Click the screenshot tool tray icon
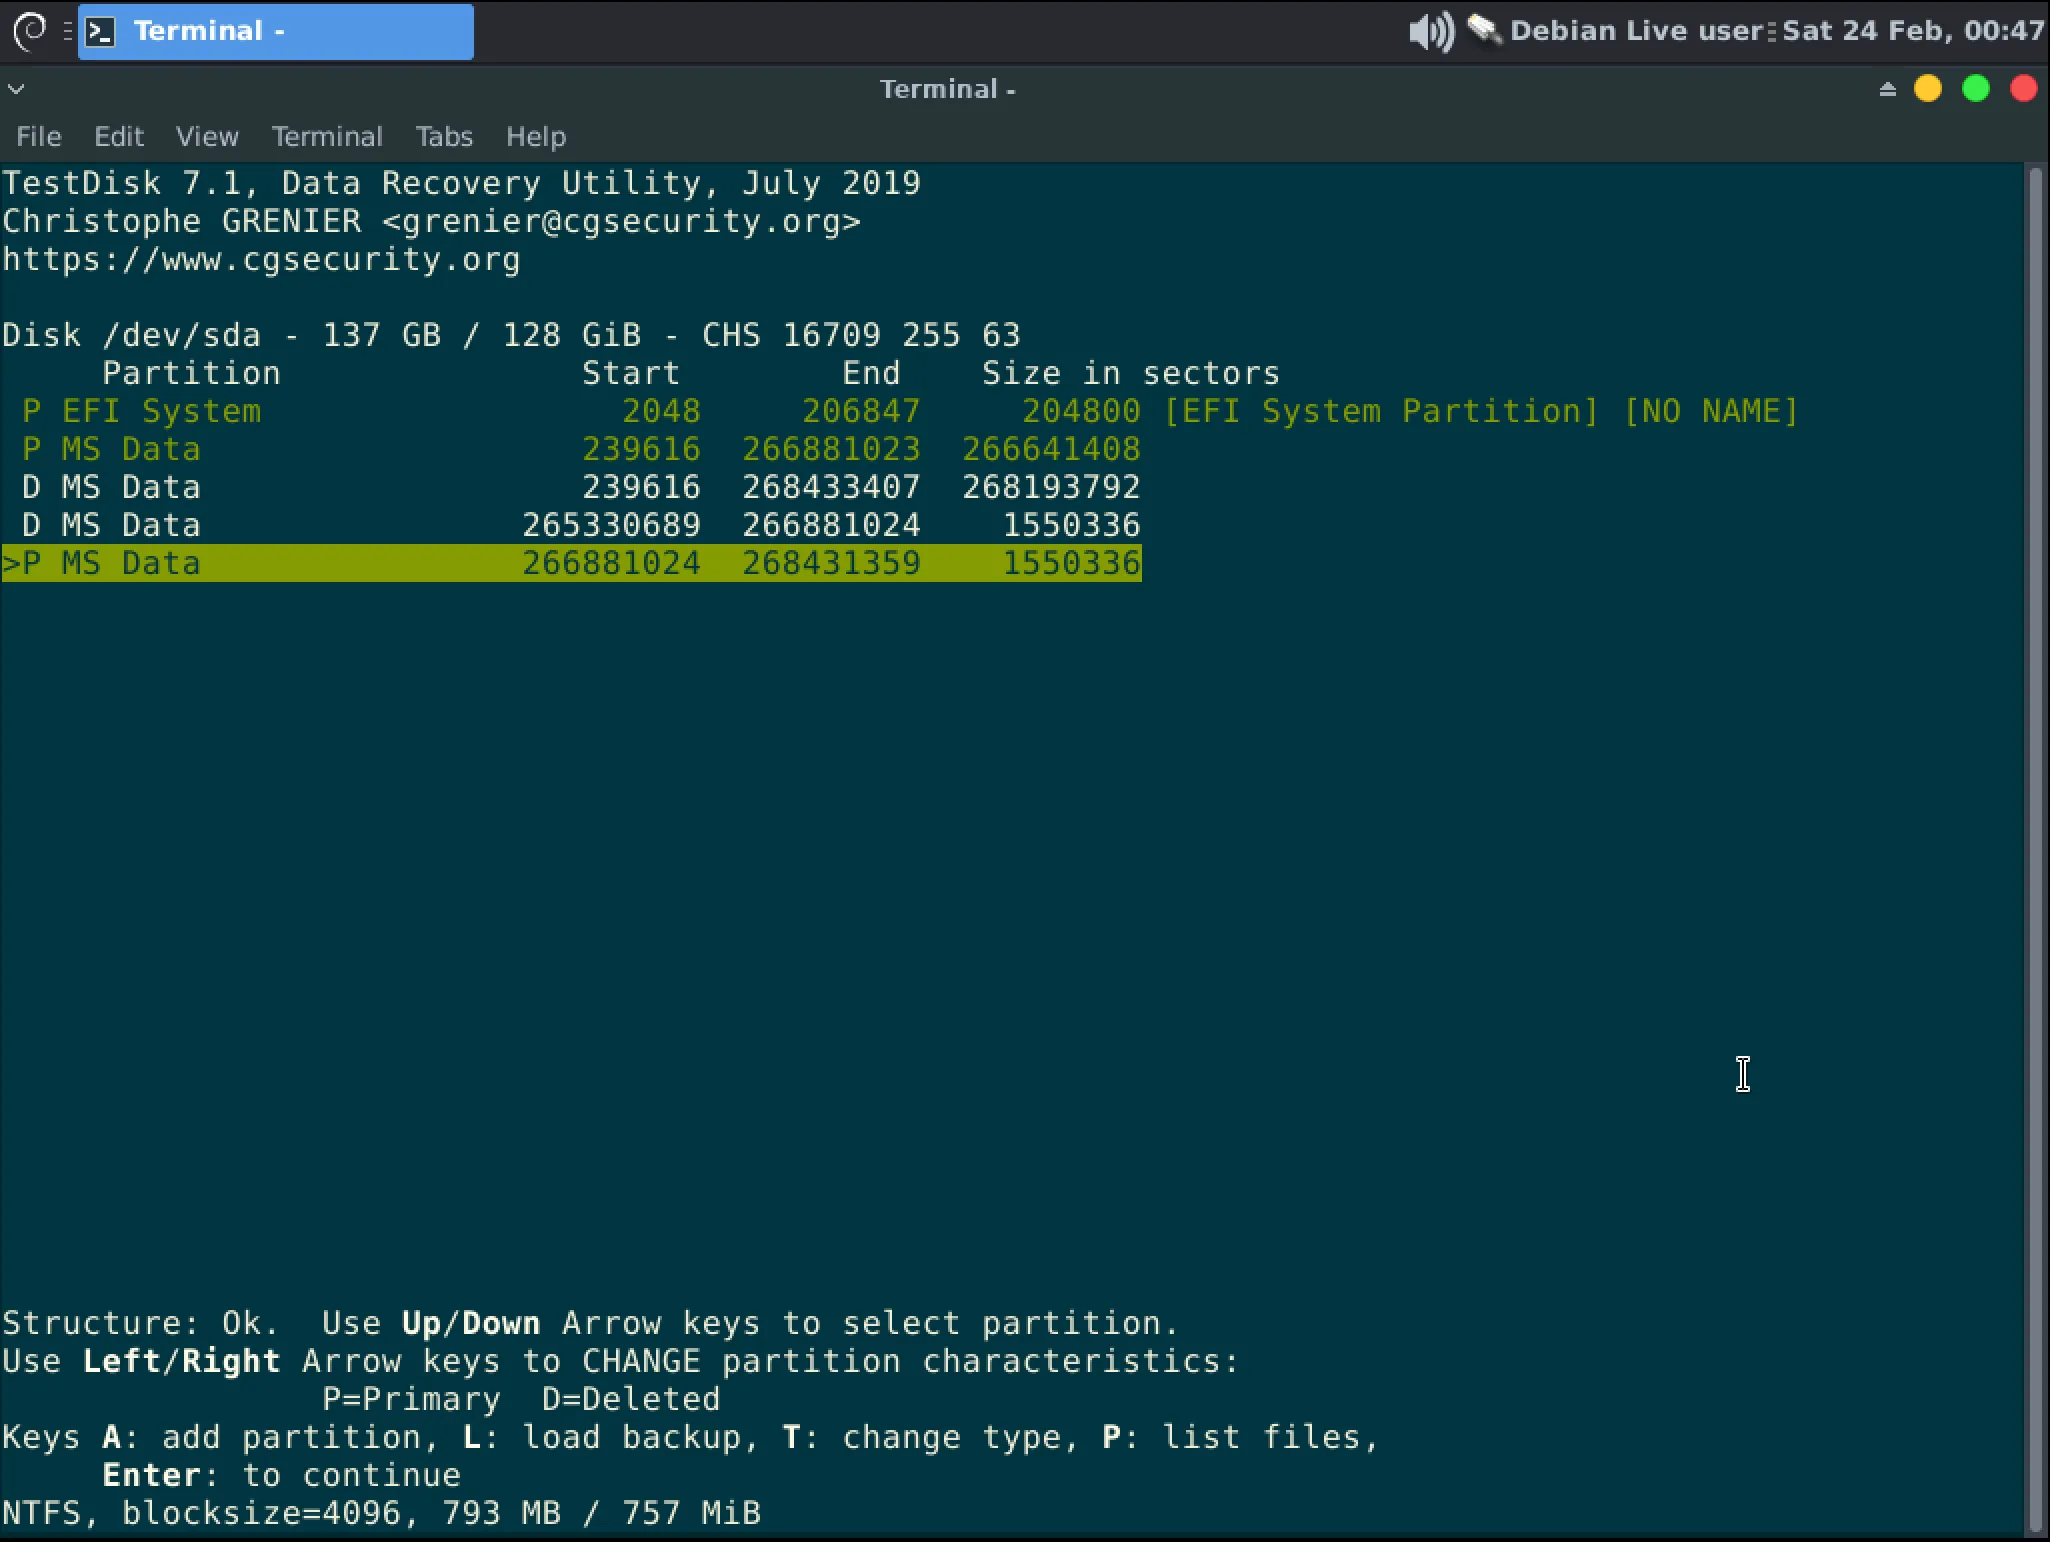Image resolution: width=2050 pixels, height=1542 pixels. tap(1483, 31)
